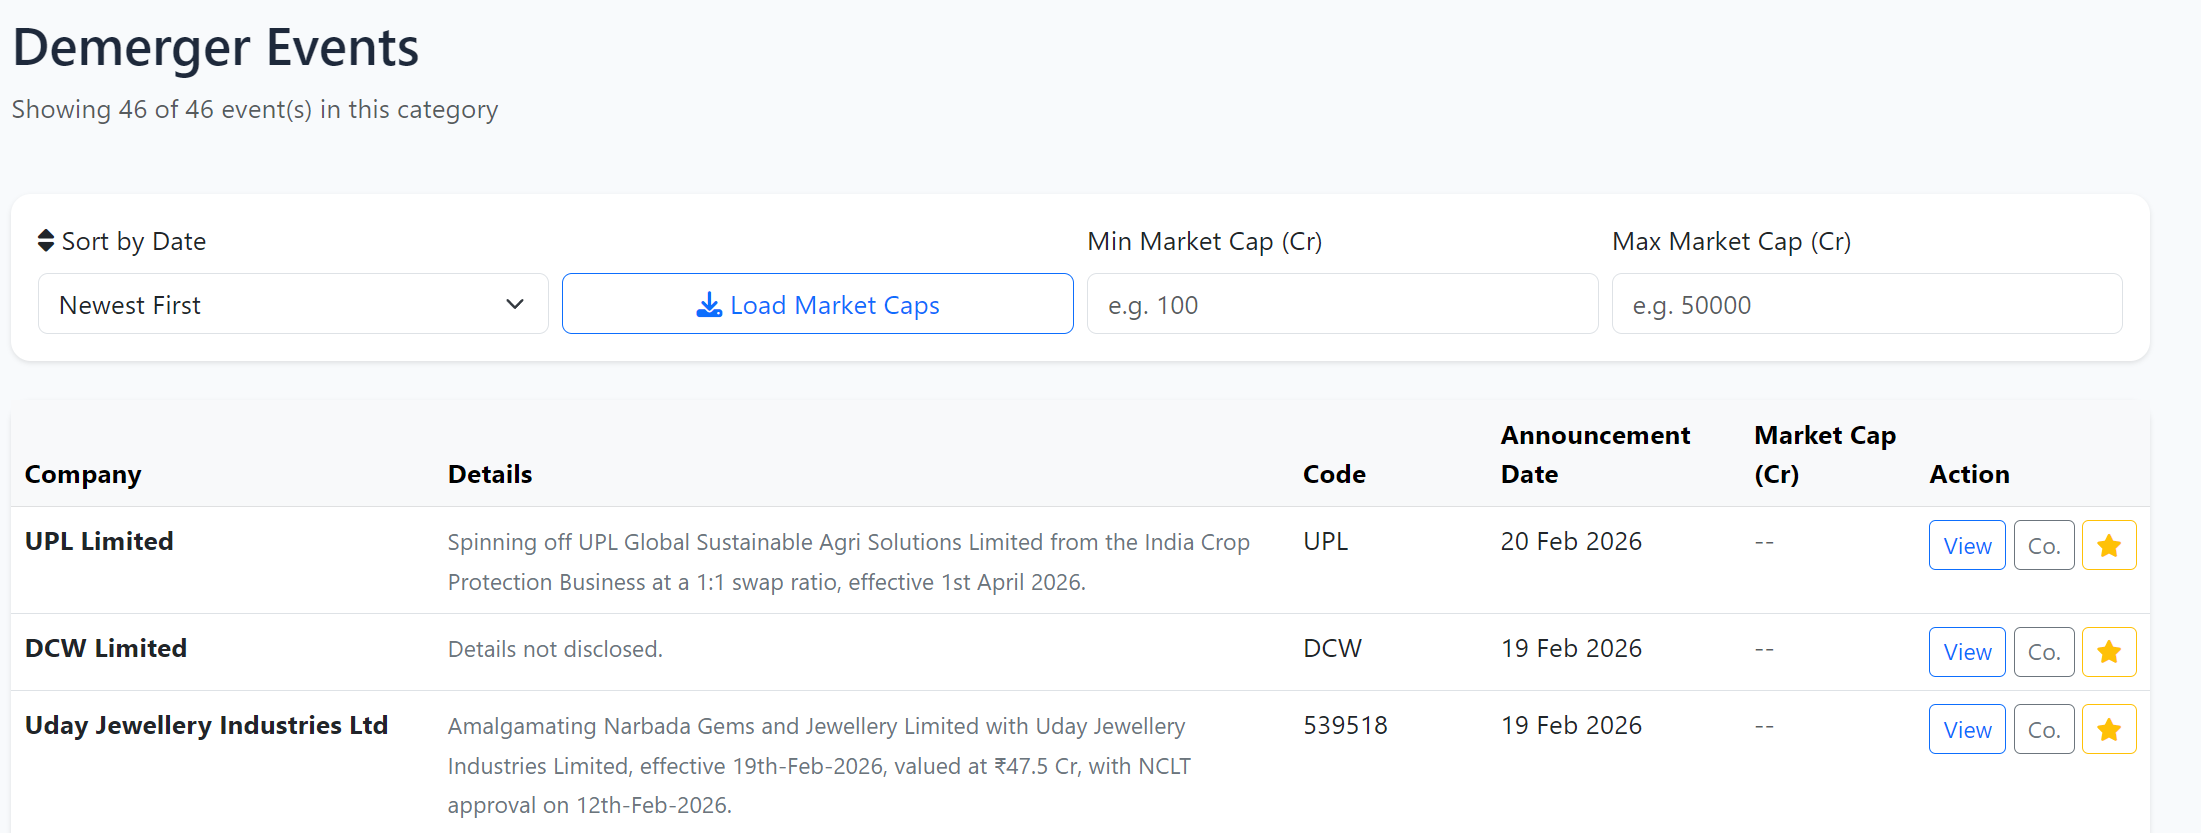2201x833 pixels.
Task: Star the DCW Limited event
Action: [2108, 652]
